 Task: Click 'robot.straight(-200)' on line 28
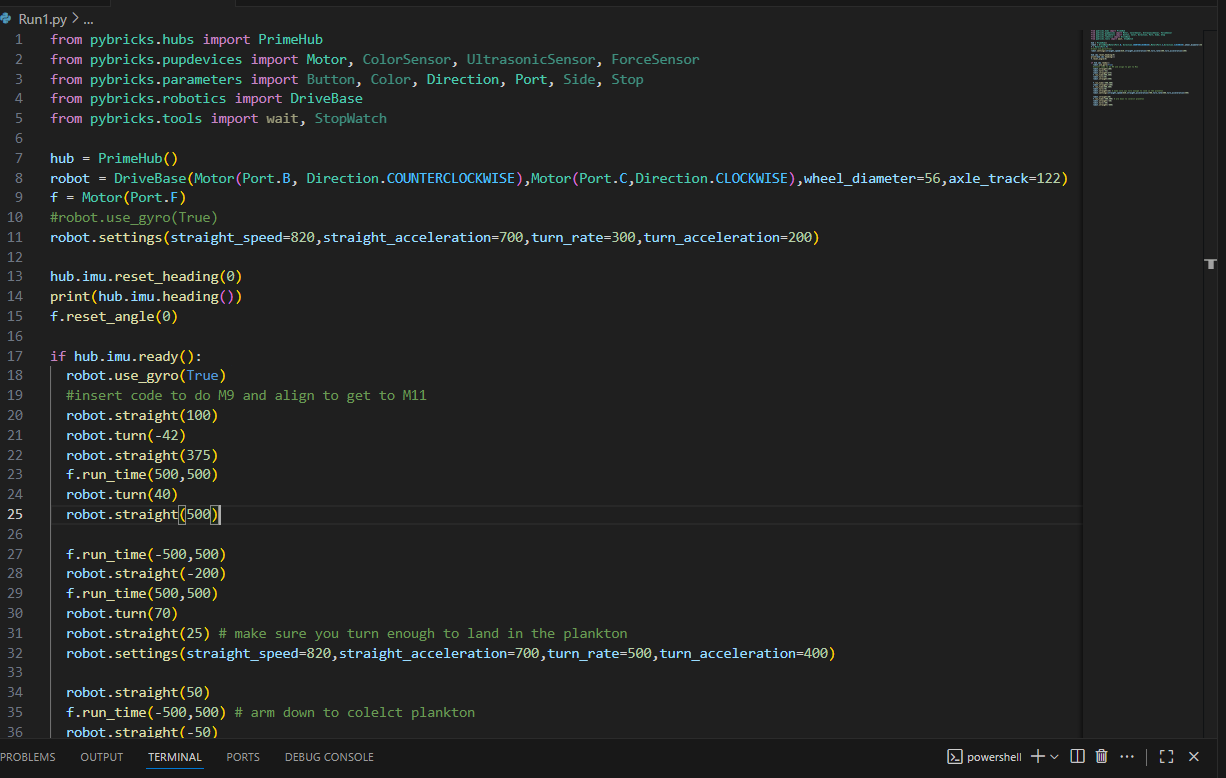146,573
